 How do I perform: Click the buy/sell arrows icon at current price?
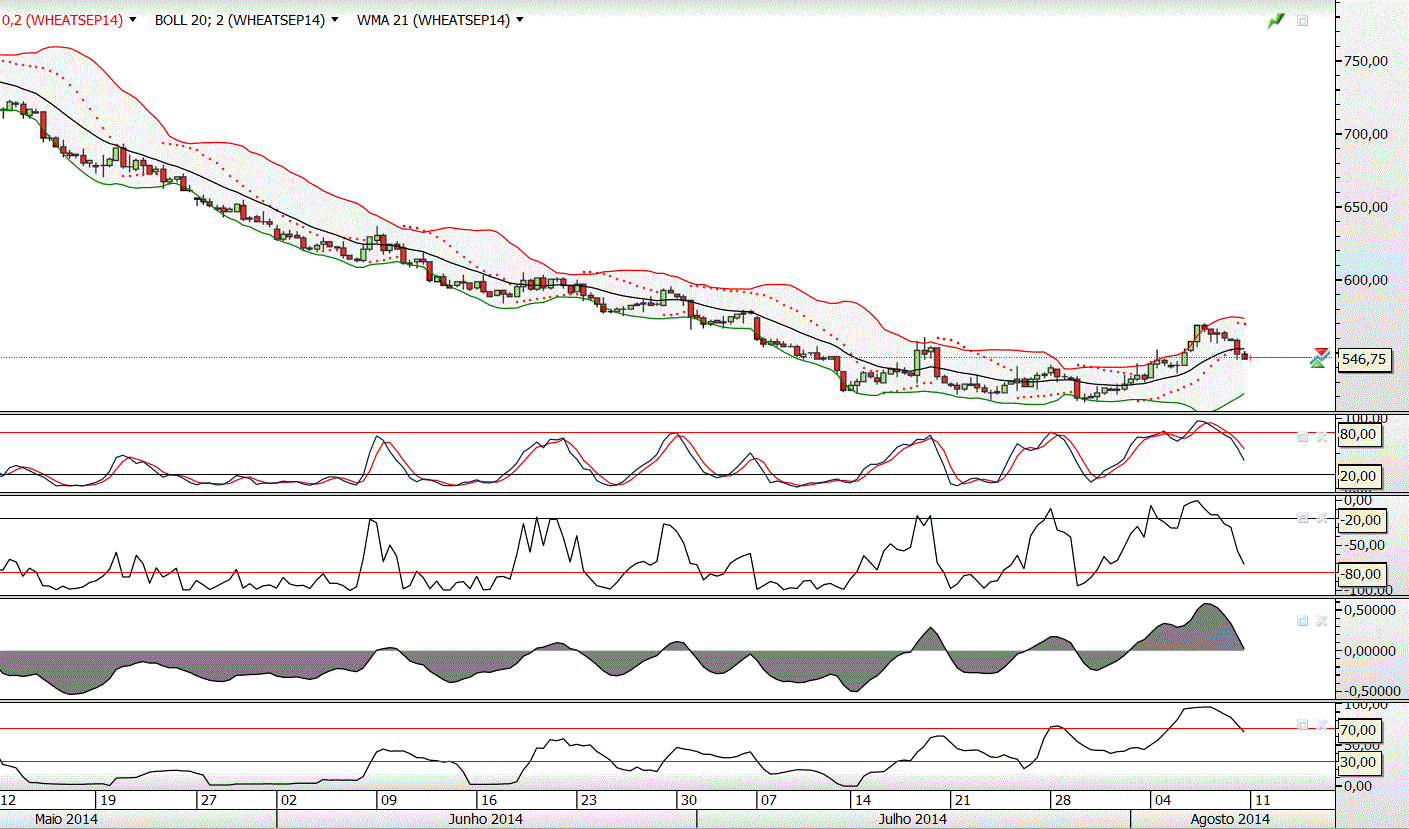point(1320,357)
